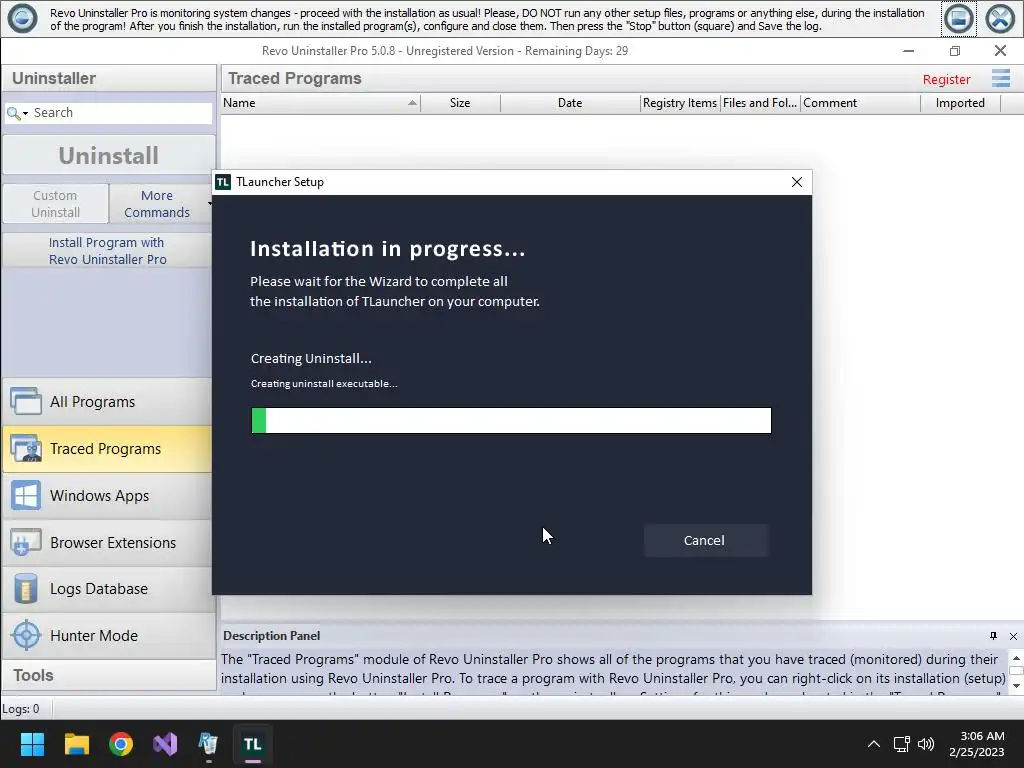Sort by the Name column header

pos(320,103)
